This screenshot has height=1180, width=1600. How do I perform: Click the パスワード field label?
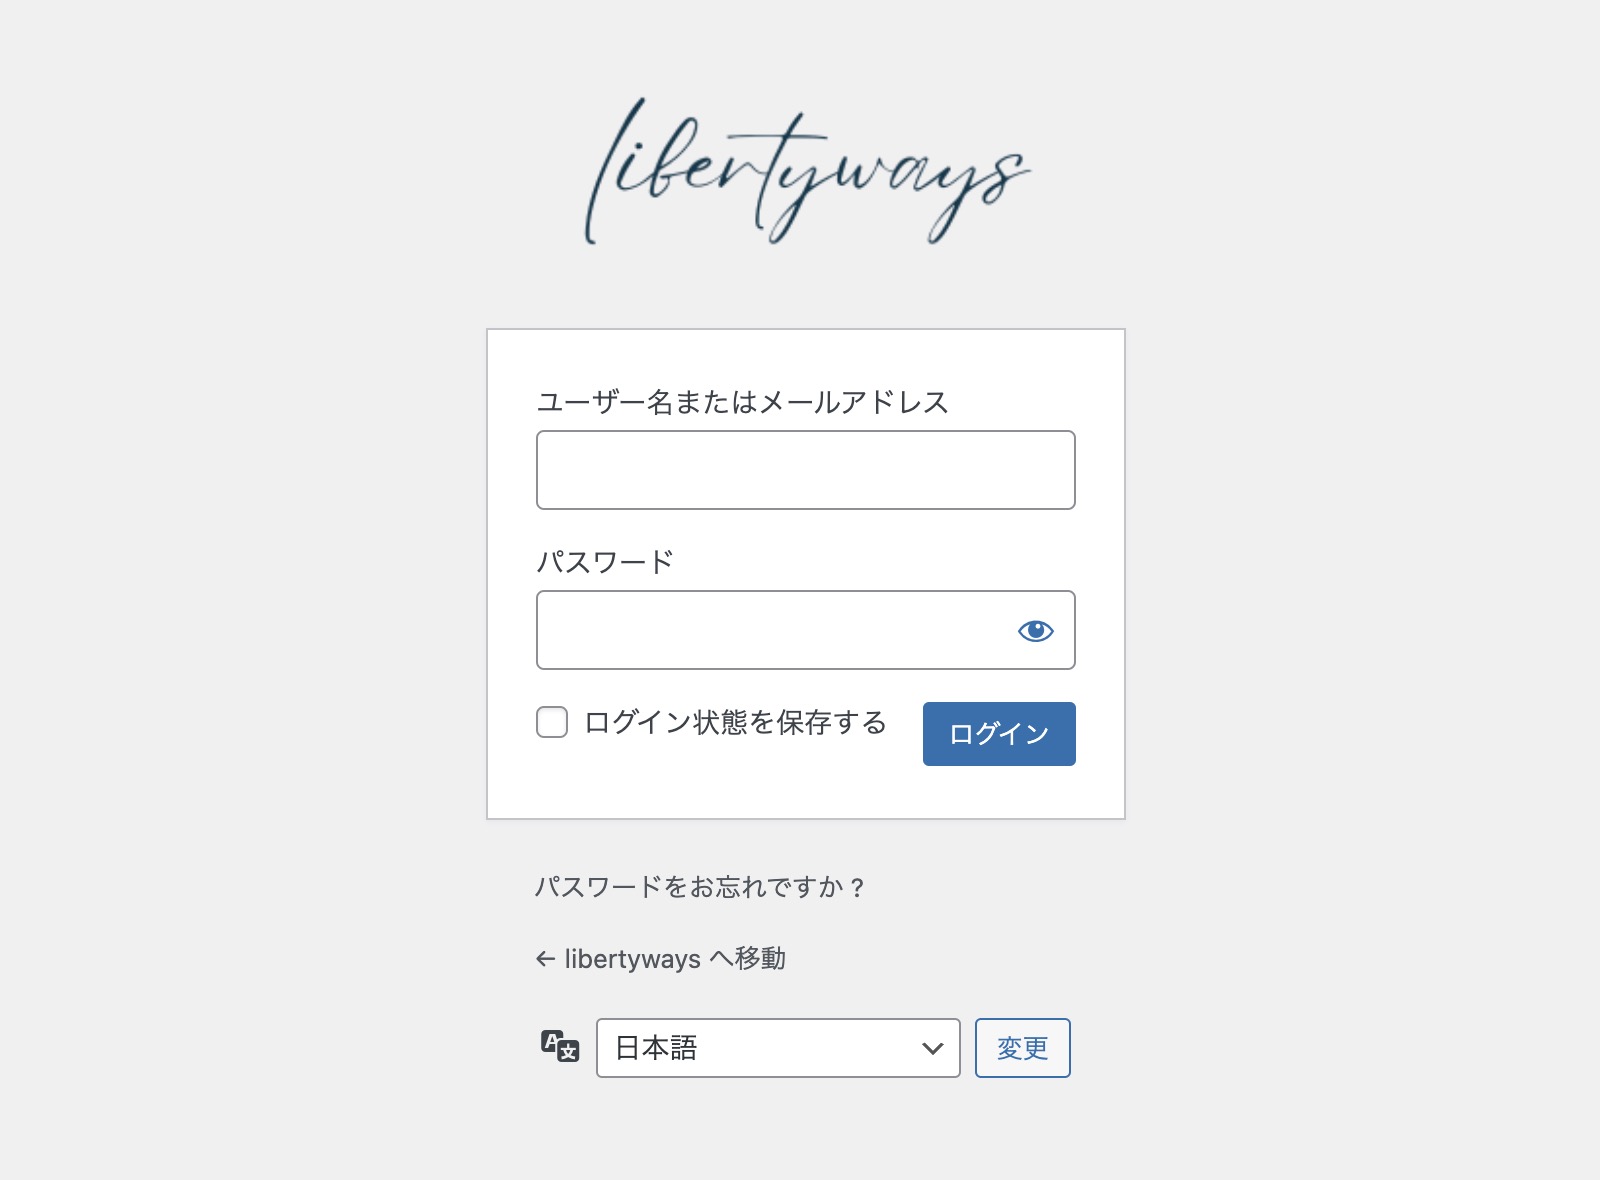point(605,562)
